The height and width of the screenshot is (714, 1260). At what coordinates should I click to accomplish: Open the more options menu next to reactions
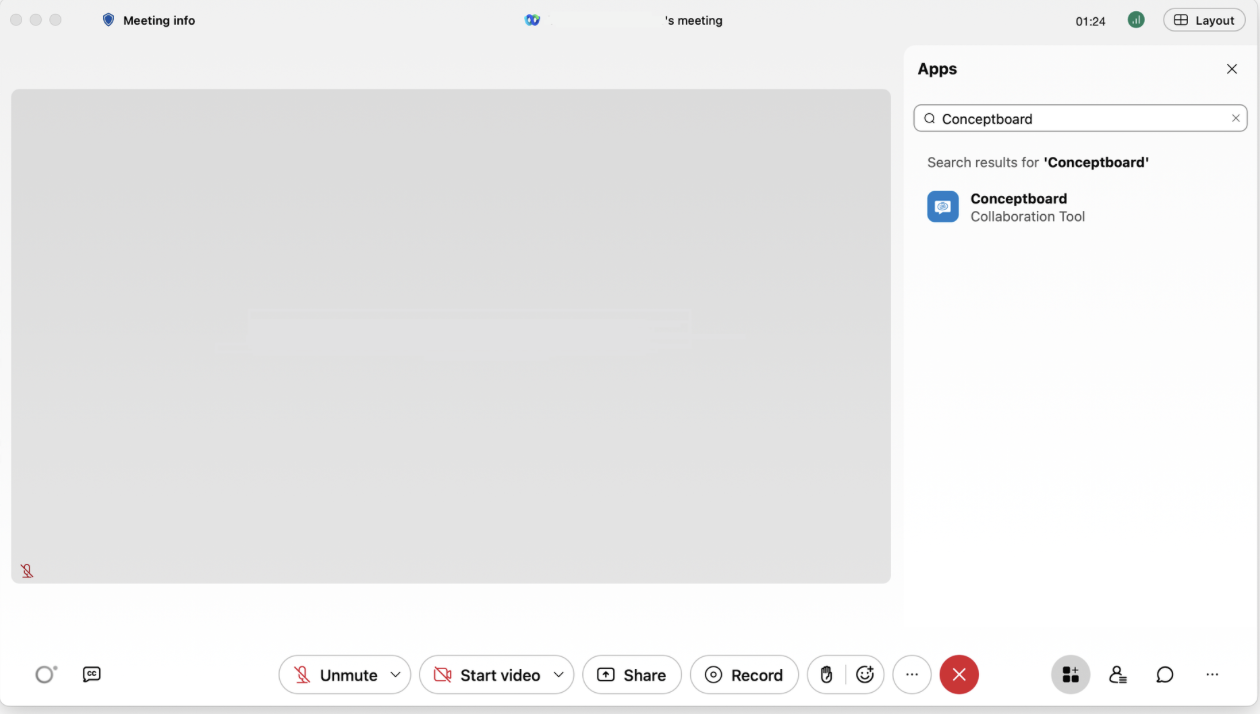tap(911, 674)
